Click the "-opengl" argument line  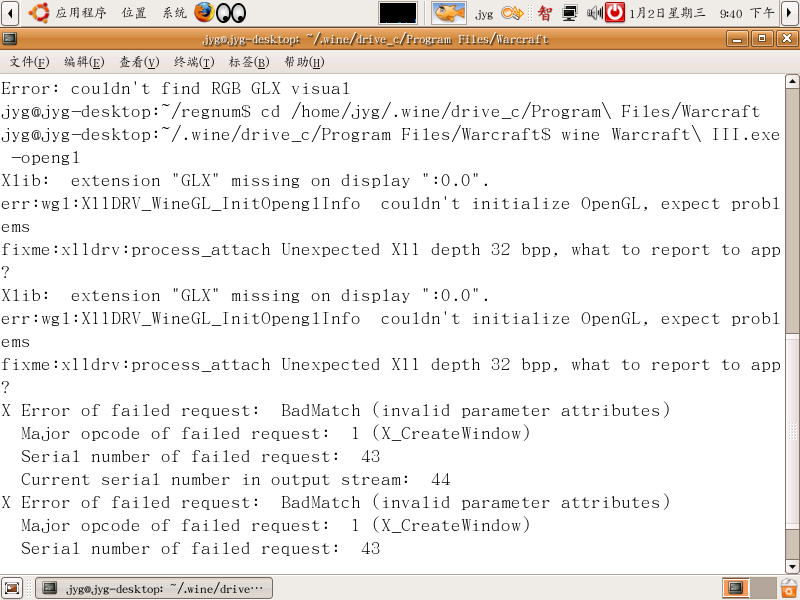(x=45, y=158)
